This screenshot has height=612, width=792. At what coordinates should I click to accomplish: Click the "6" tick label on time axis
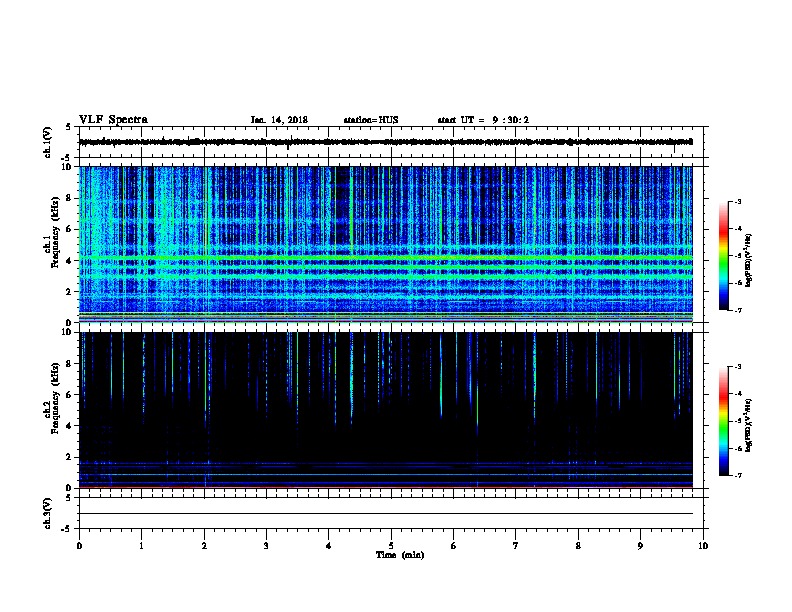coord(454,546)
